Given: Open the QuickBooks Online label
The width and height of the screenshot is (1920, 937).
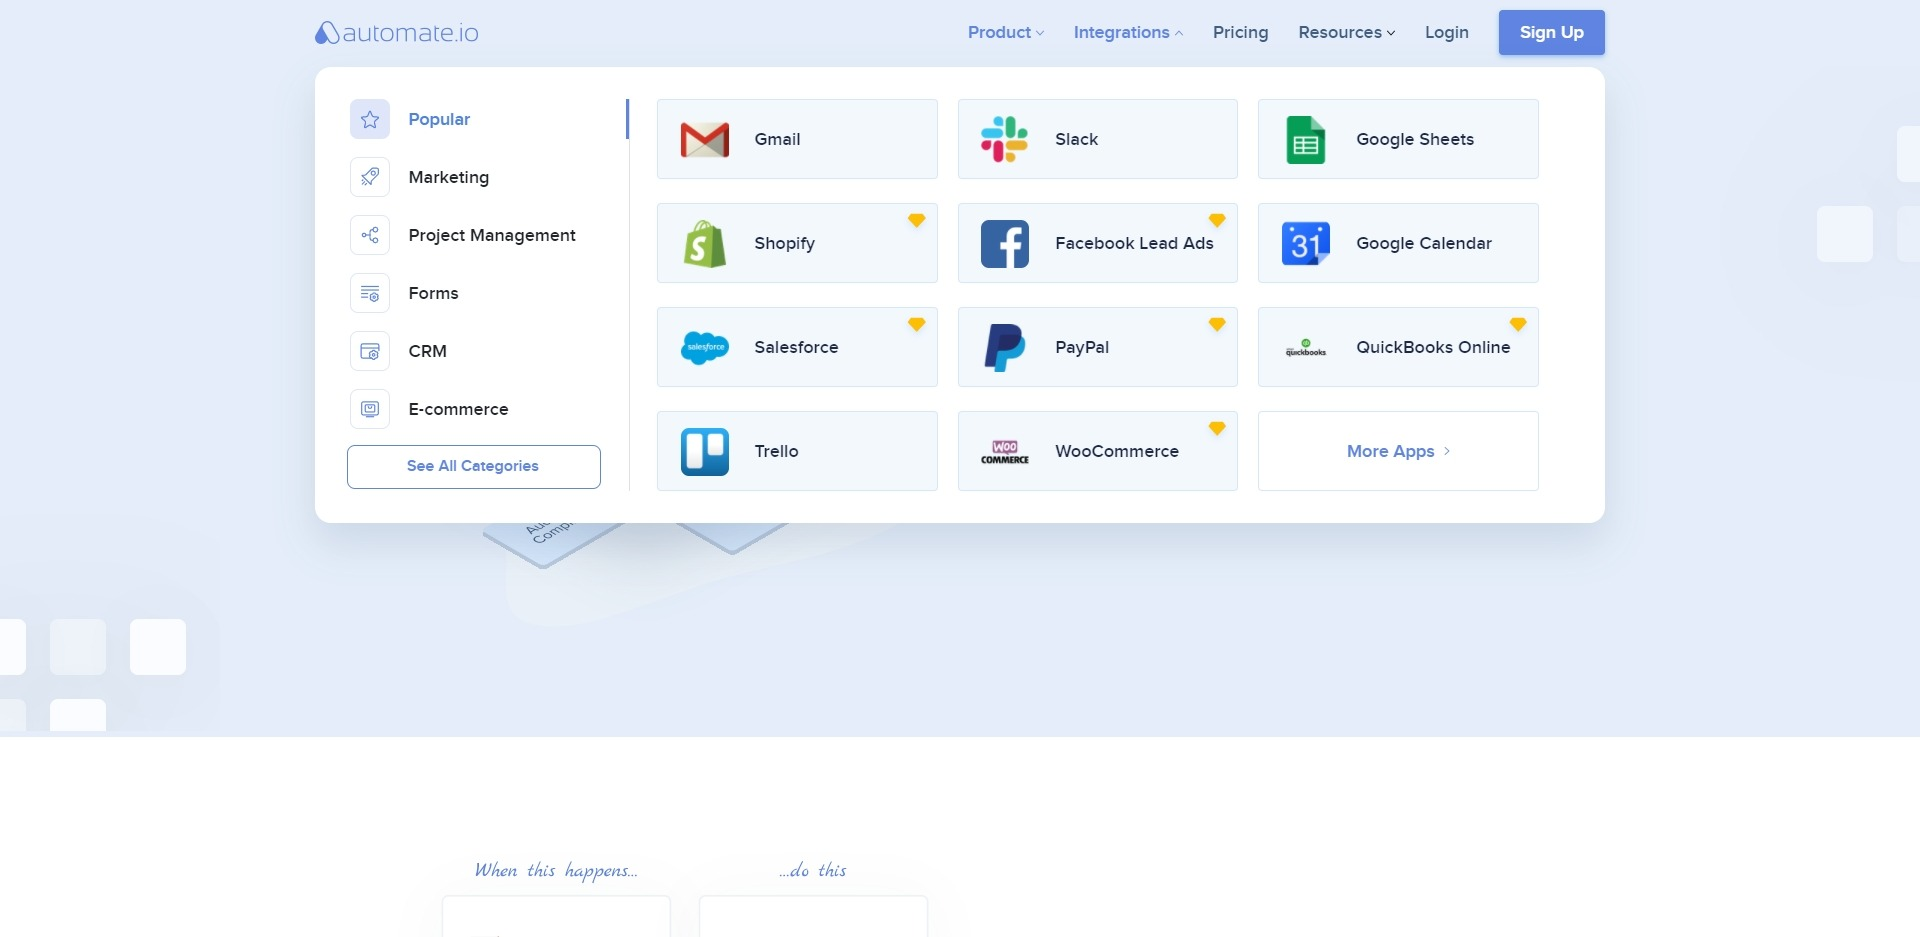Looking at the screenshot, I should coord(1433,347).
